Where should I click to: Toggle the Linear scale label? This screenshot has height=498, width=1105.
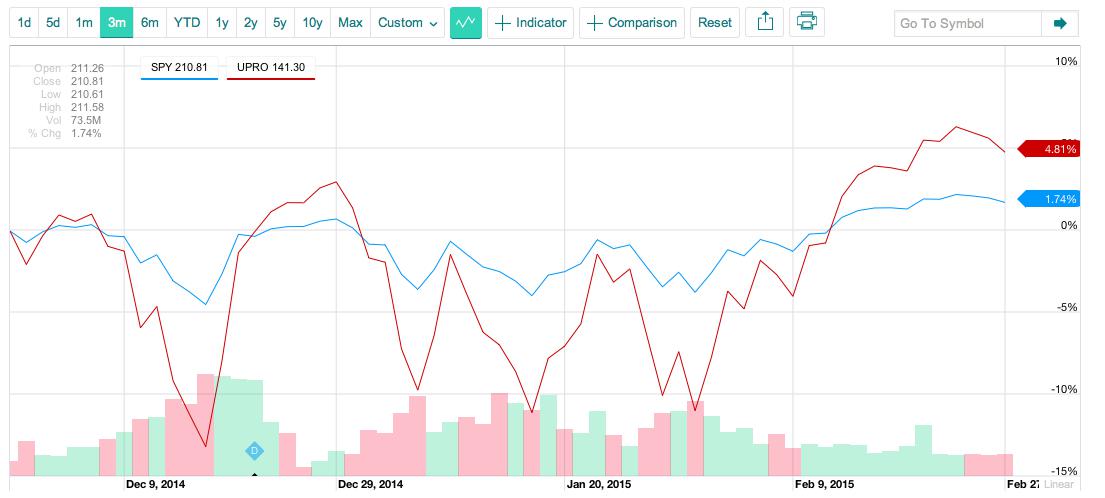point(1058,484)
